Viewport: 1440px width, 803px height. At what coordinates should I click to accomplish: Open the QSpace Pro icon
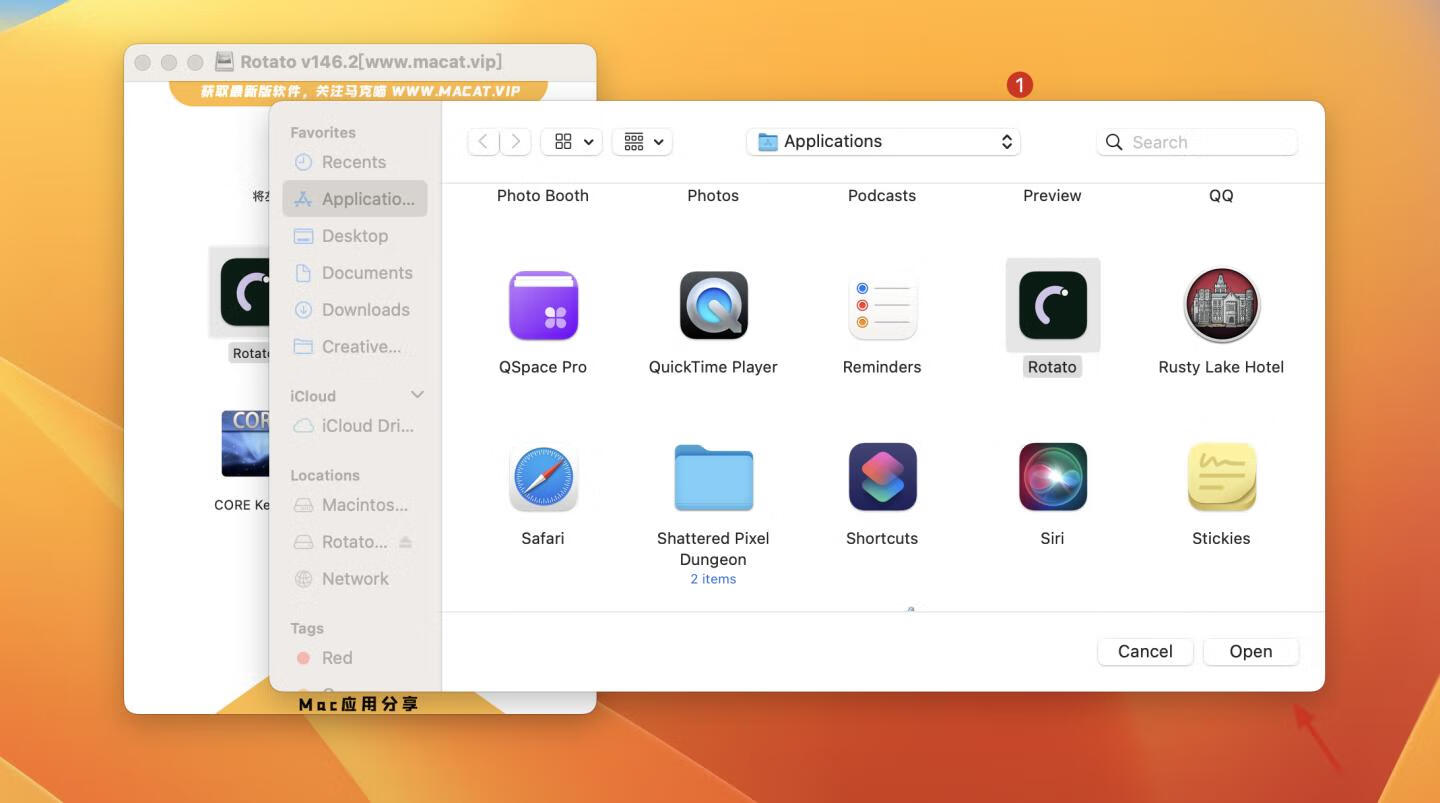click(x=543, y=305)
